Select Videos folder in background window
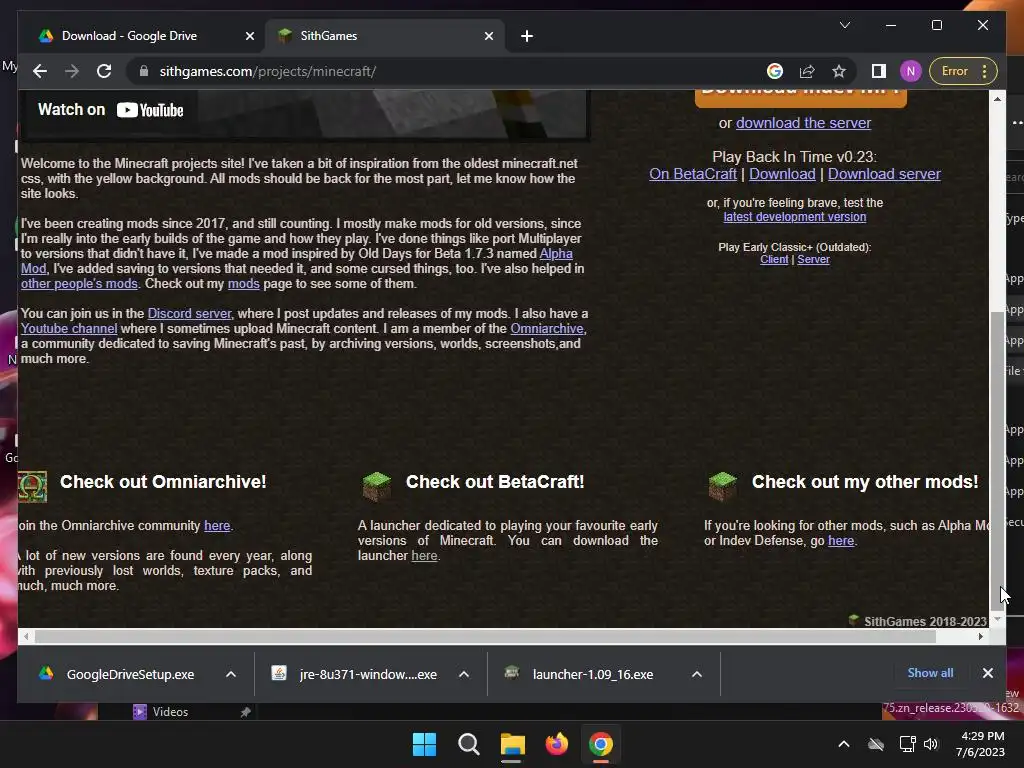 tap(170, 712)
